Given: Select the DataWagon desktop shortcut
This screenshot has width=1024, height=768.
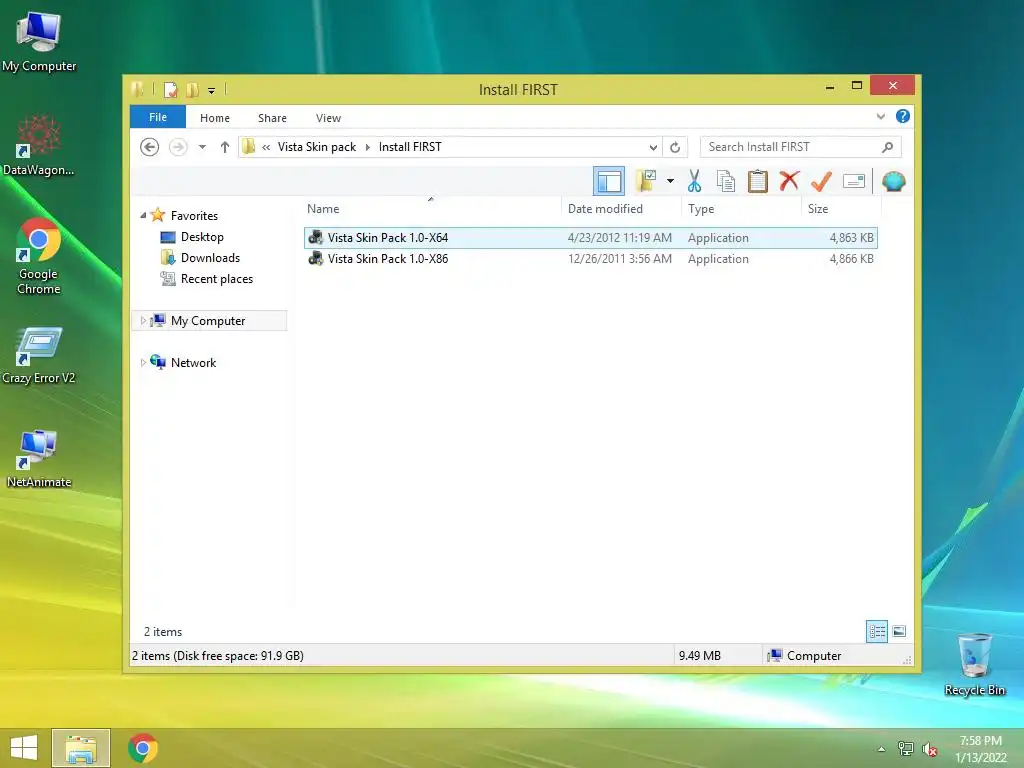Looking at the screenshot, I should (x=39, y=146).
